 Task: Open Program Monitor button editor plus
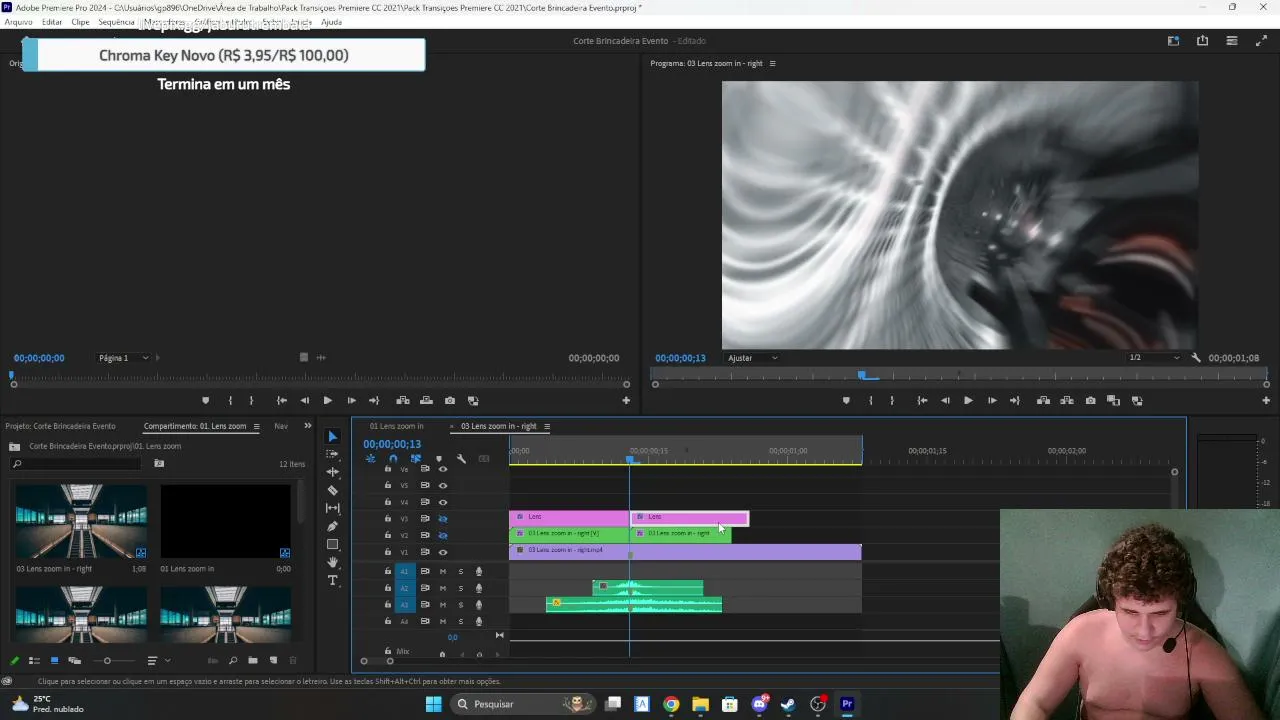tap(1266, 400)
